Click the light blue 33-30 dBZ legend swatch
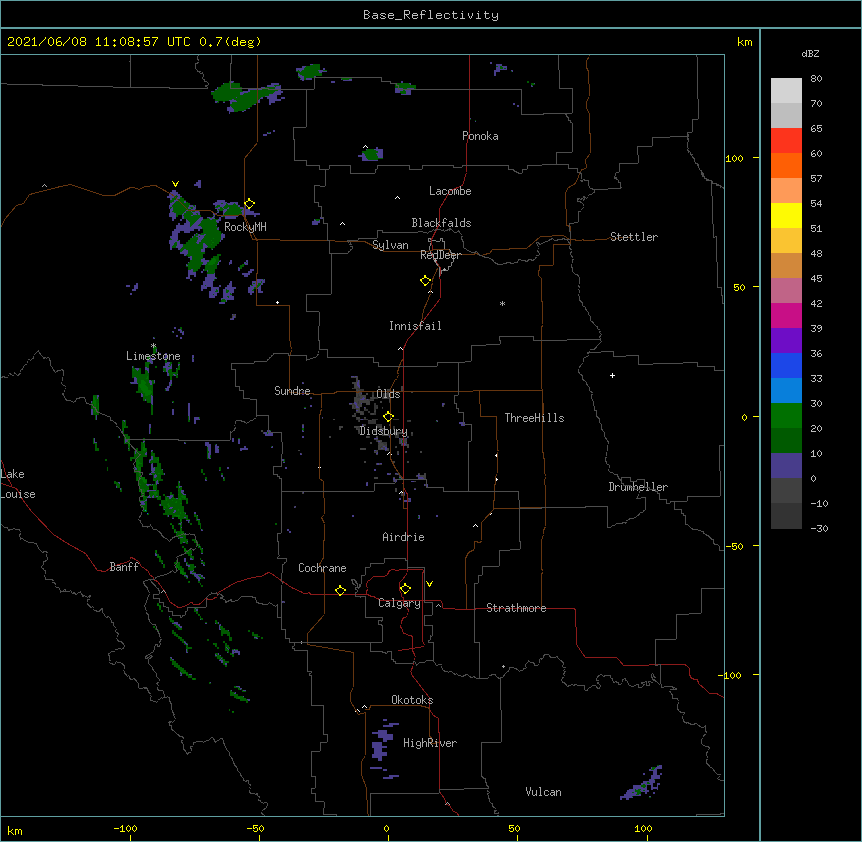 (786, 391)
